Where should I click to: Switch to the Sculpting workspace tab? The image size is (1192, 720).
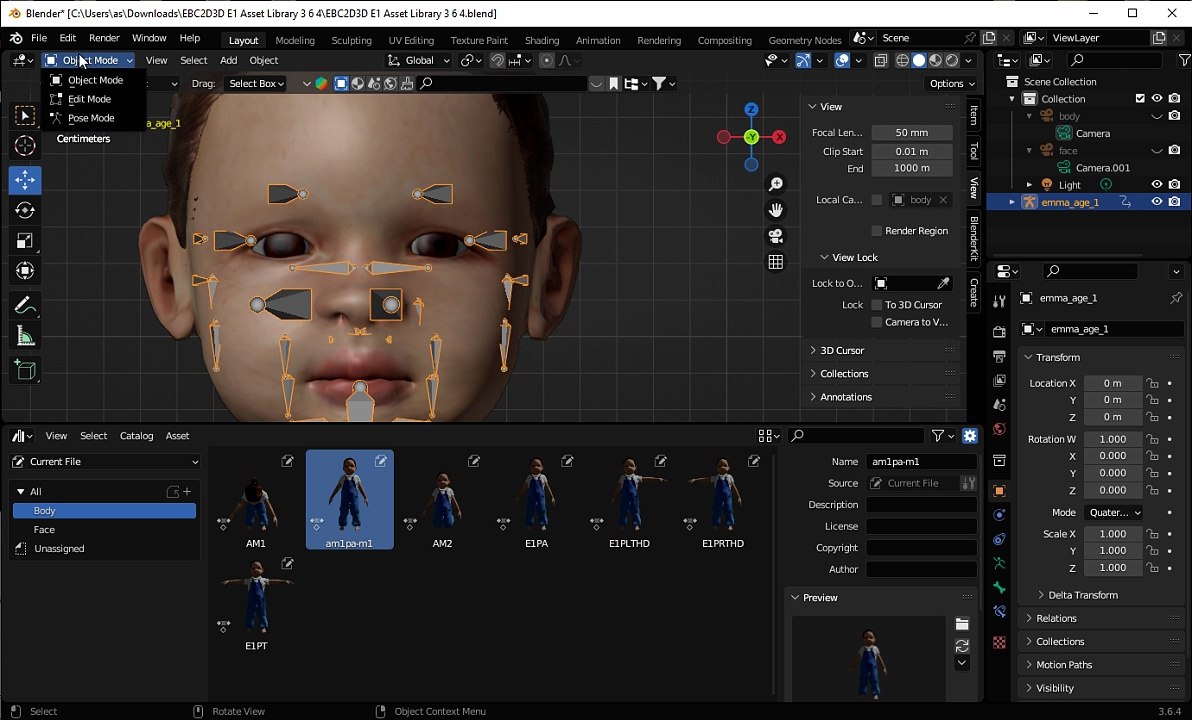click(x=351, y=40)
